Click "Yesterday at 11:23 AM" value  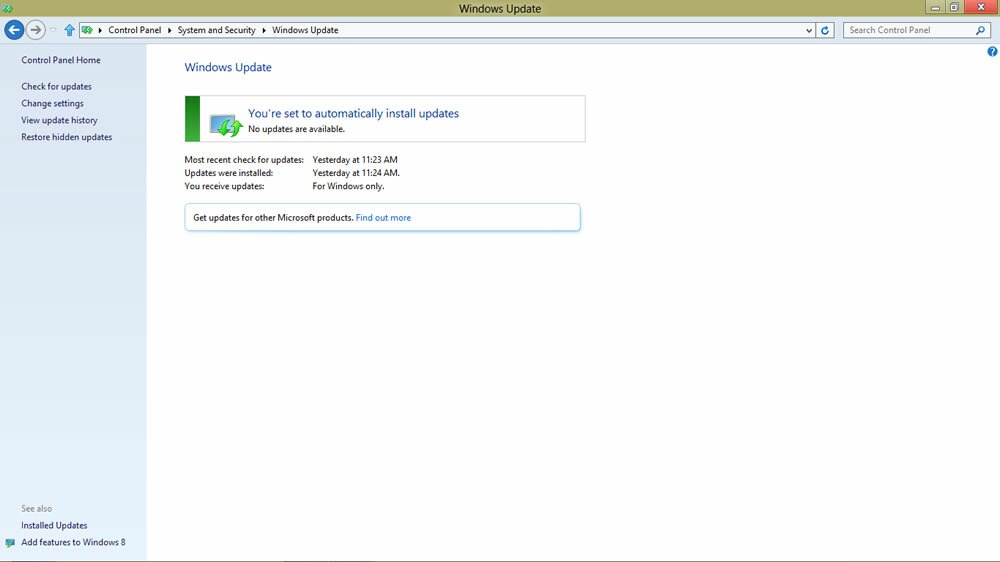click(x=355, y=160)
